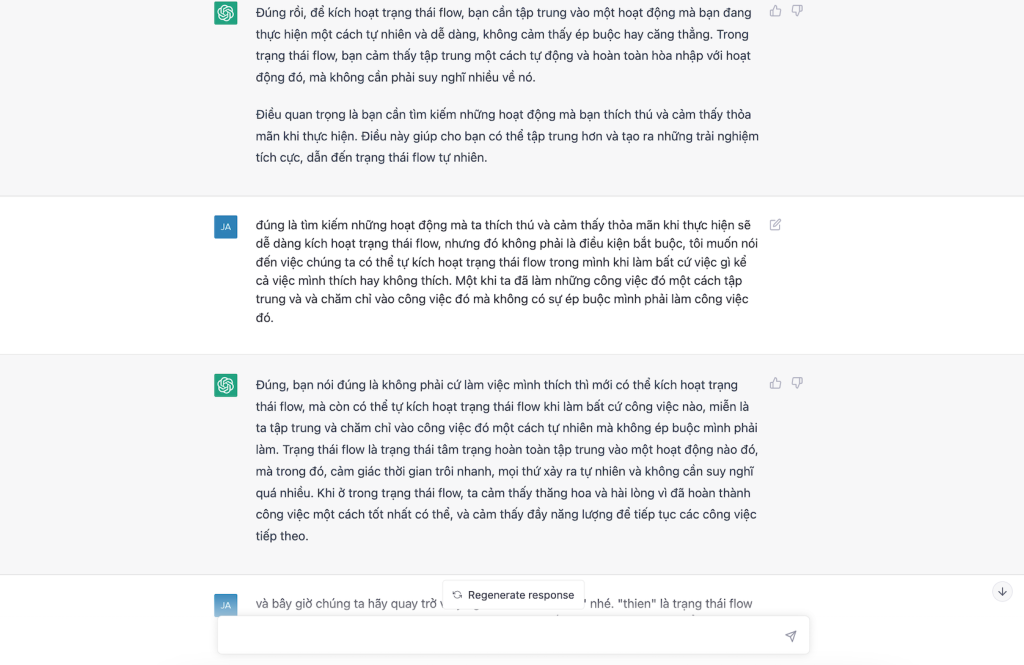
Task: Click the Regenerate response button
Action: tap(513, 594)
